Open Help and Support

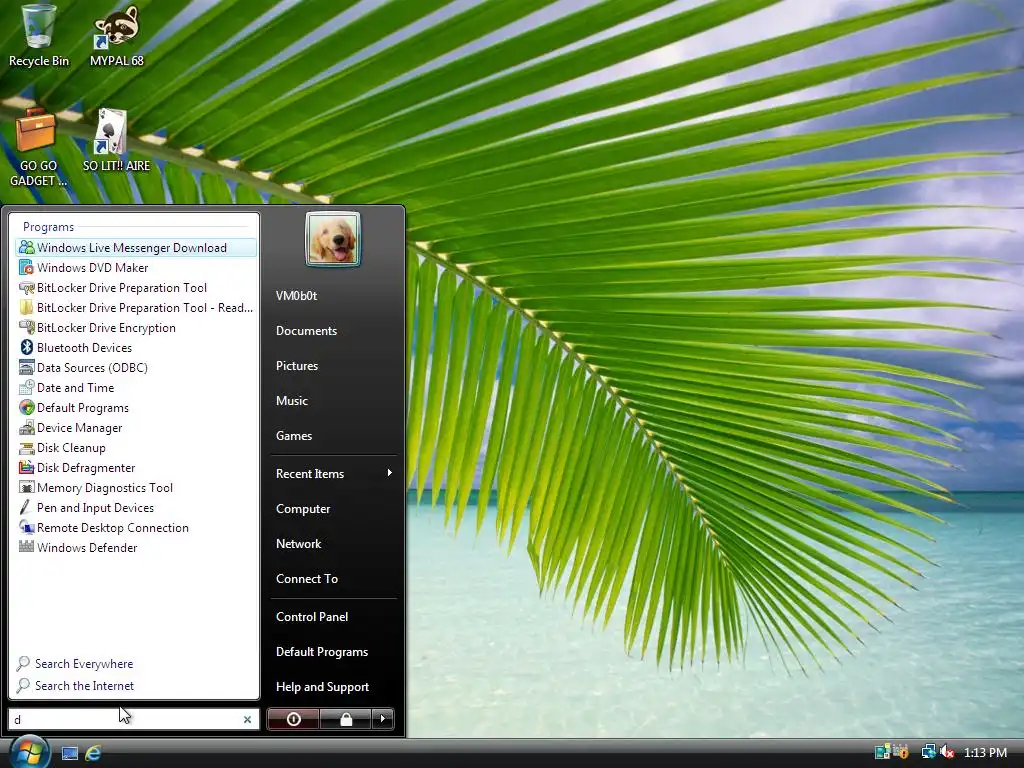click(x=323, y=687)
